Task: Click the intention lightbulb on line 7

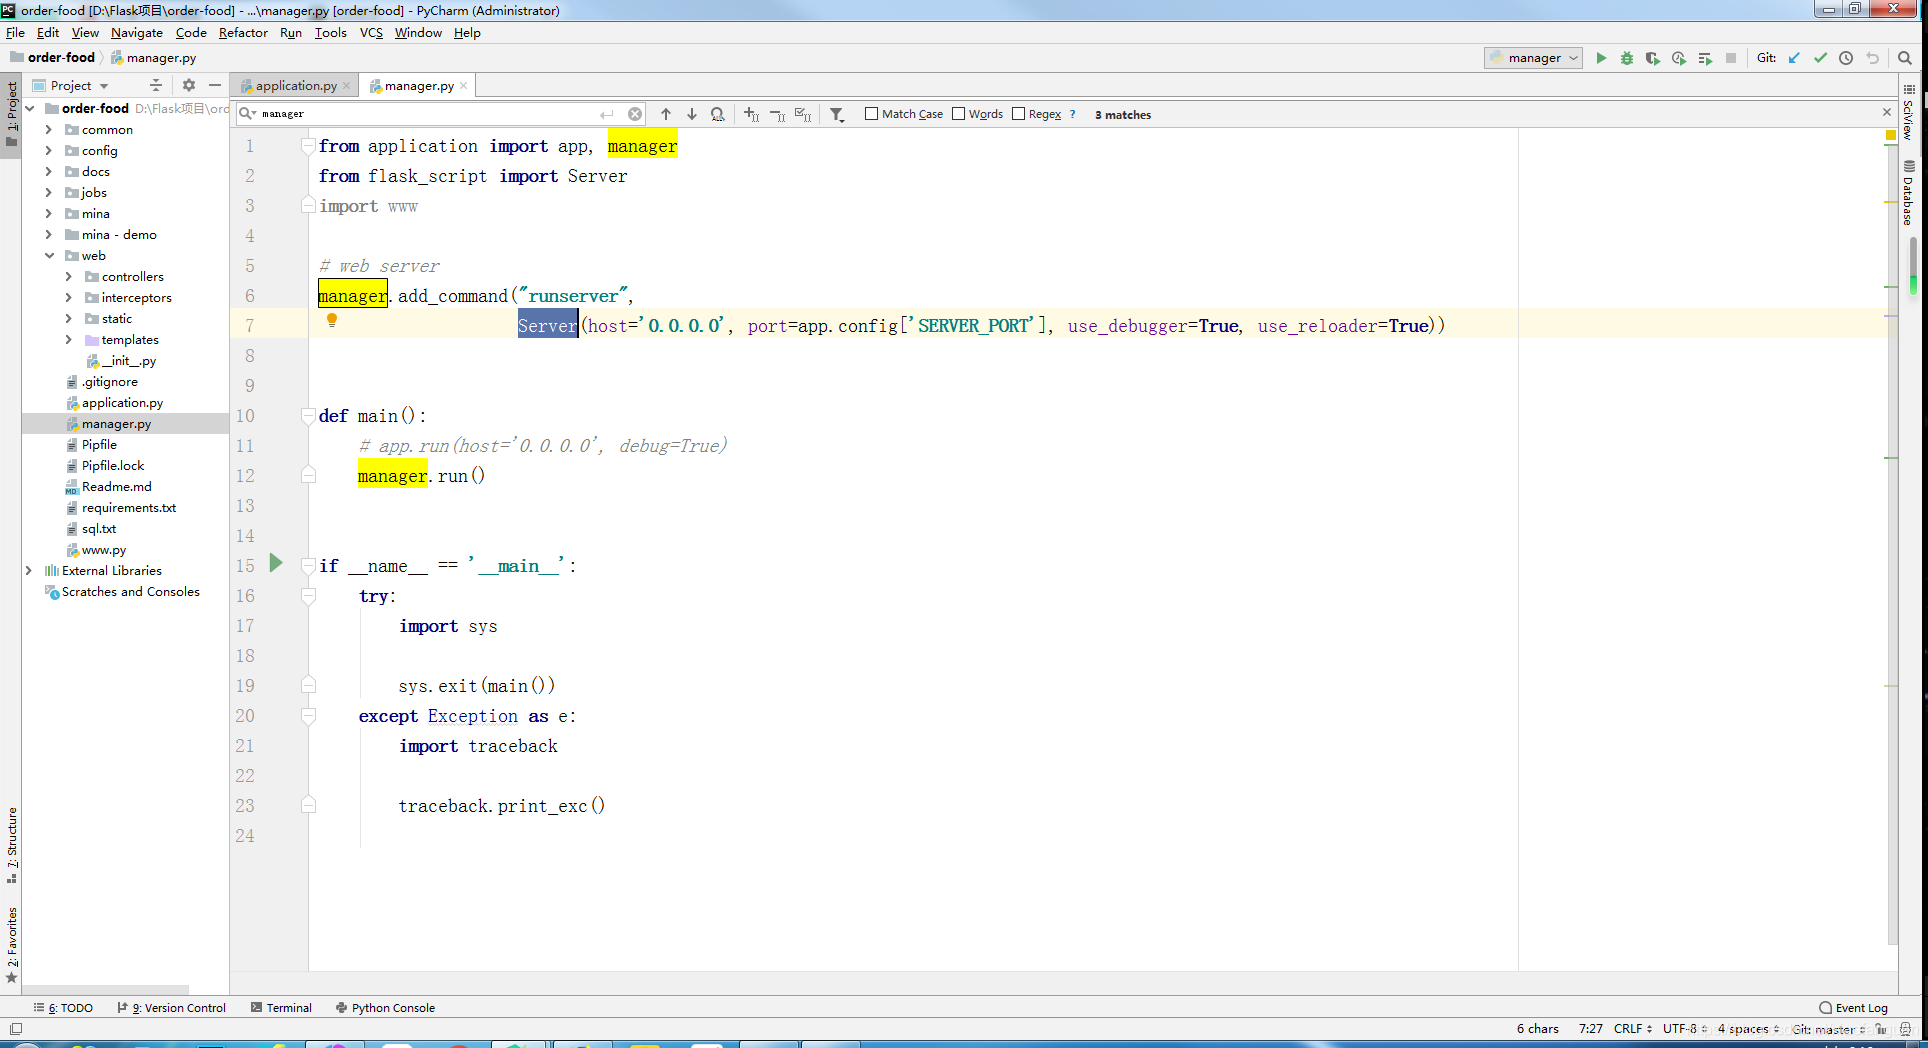Action: point(332,320)
